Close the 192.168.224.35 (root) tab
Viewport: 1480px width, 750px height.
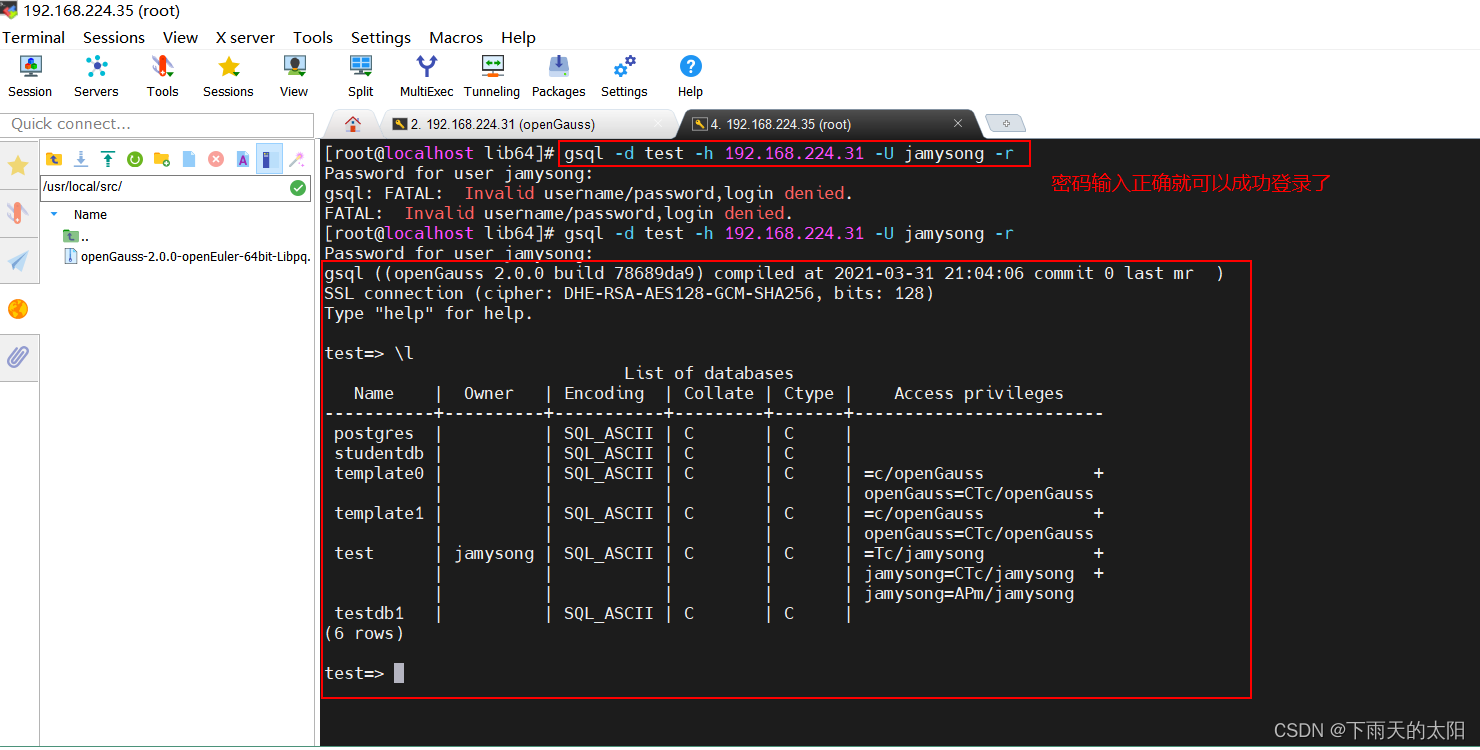(958, 124)
